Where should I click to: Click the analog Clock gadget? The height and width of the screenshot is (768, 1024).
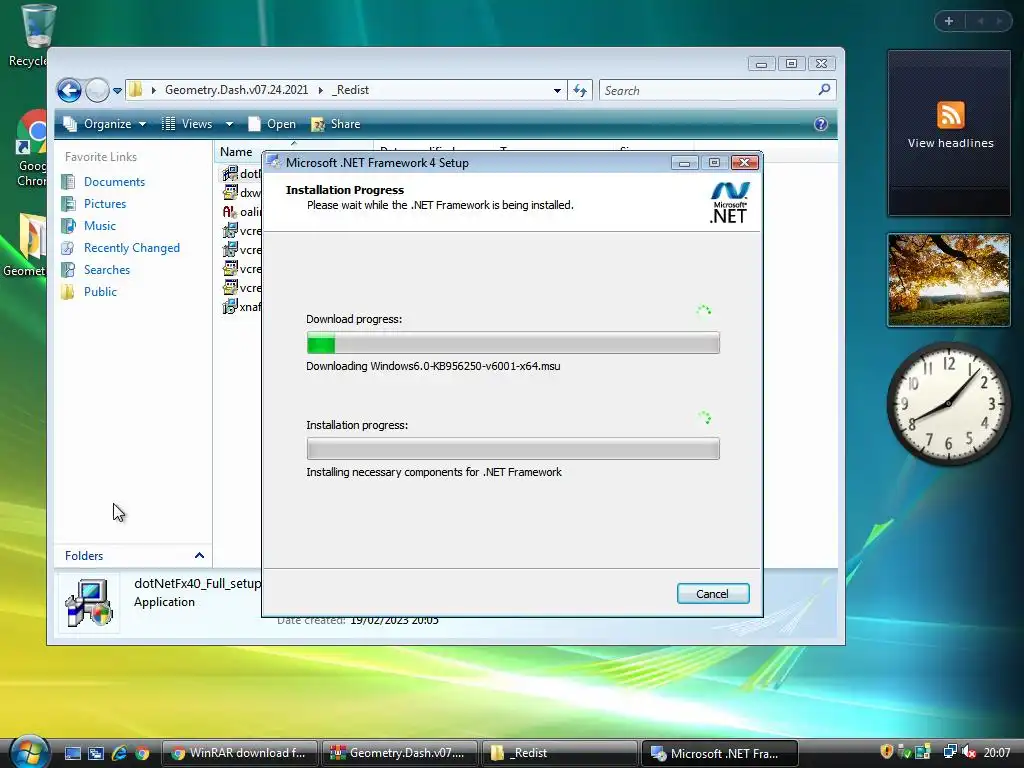coord(949,403)
